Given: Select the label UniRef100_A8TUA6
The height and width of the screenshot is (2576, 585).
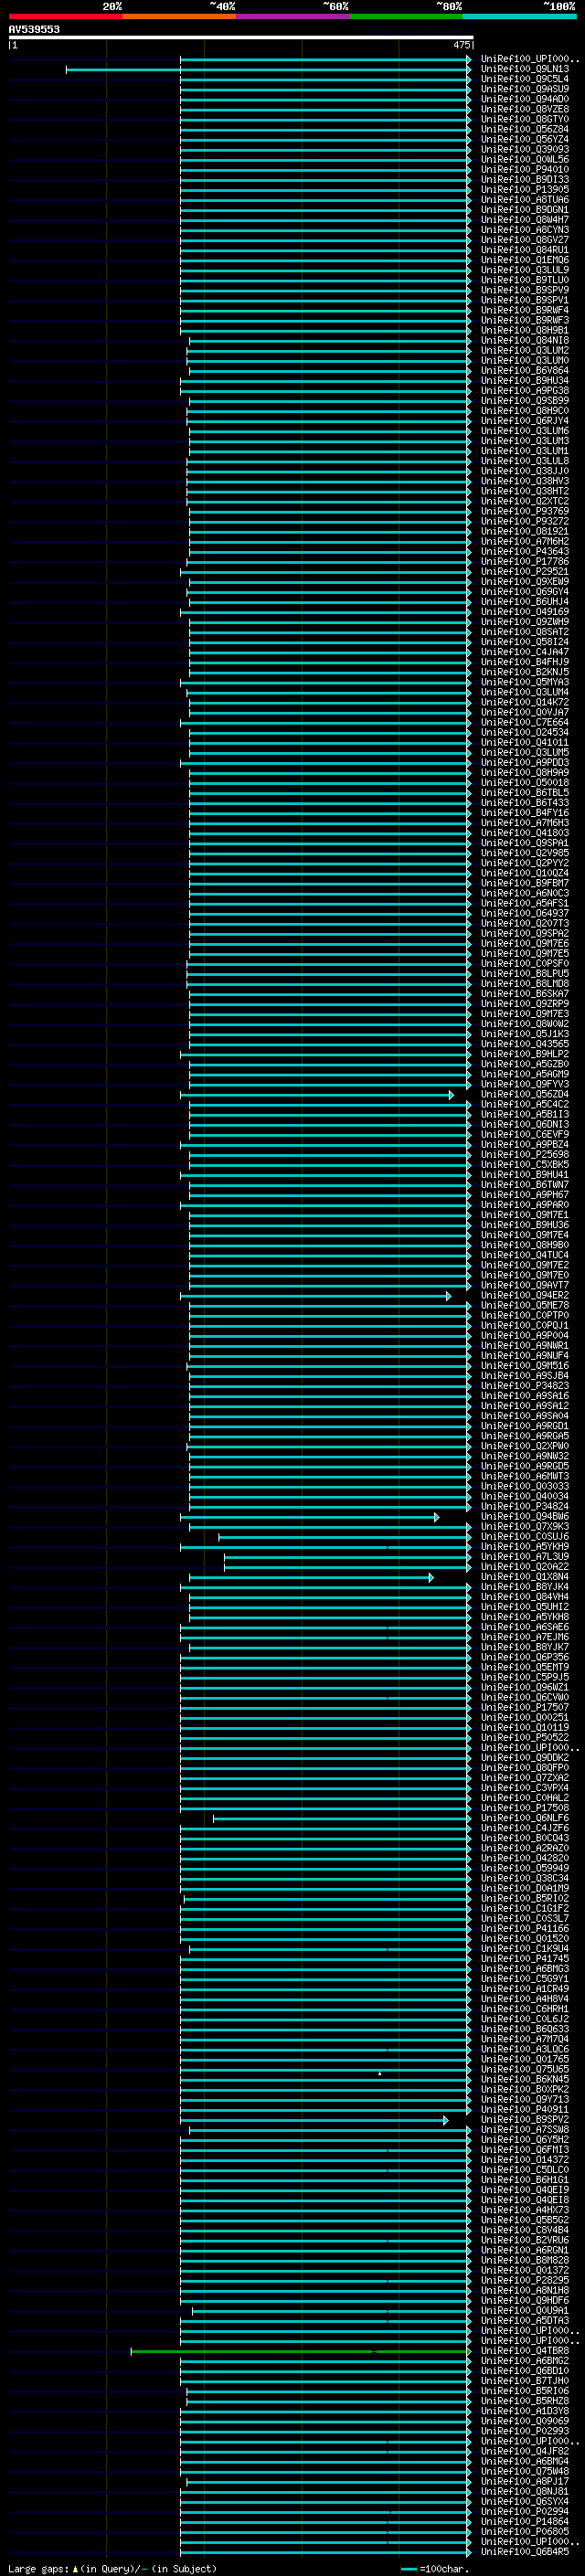Looking at the screenshot, I should pos(525,199).
